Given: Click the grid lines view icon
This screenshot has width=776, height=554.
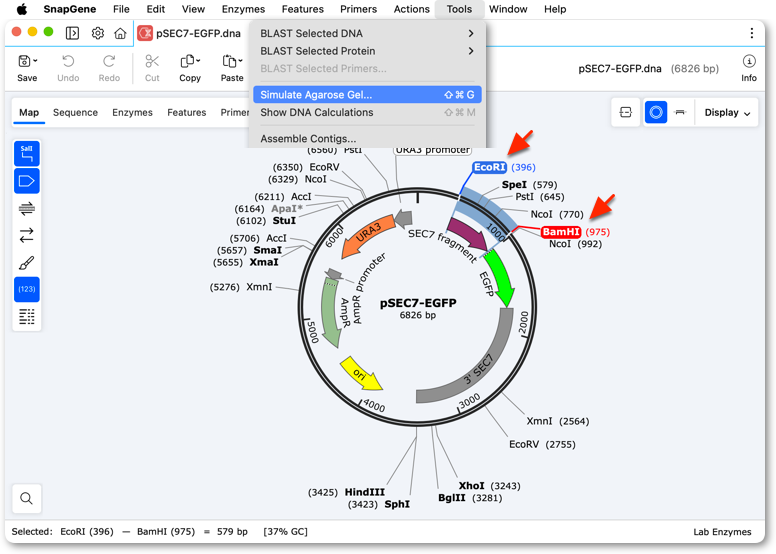Looking at the screenshot, I should click(27, 316).
